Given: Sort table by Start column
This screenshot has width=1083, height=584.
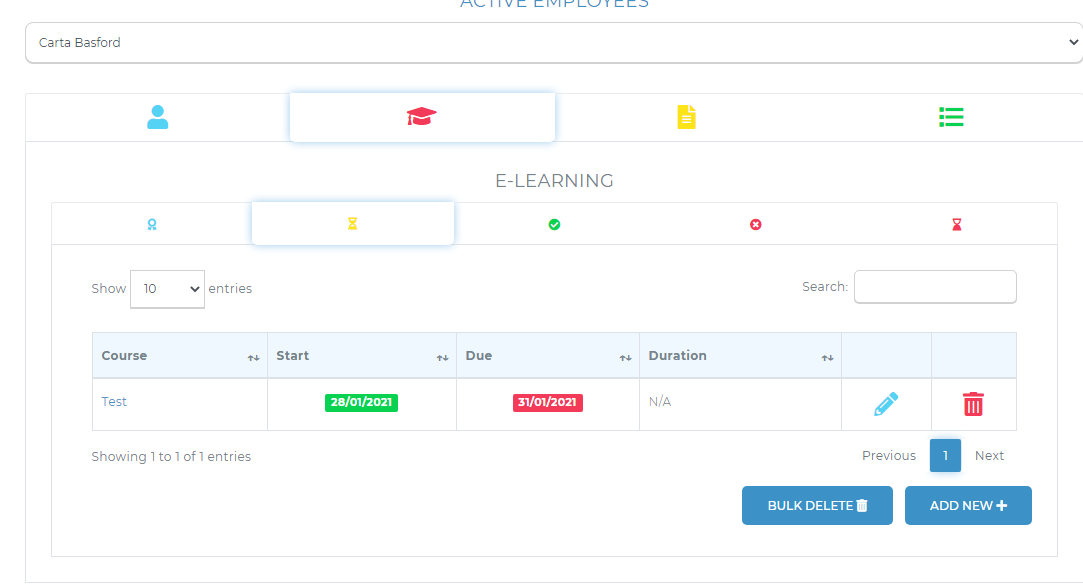Looking at the screenshot, I should 362,356.
